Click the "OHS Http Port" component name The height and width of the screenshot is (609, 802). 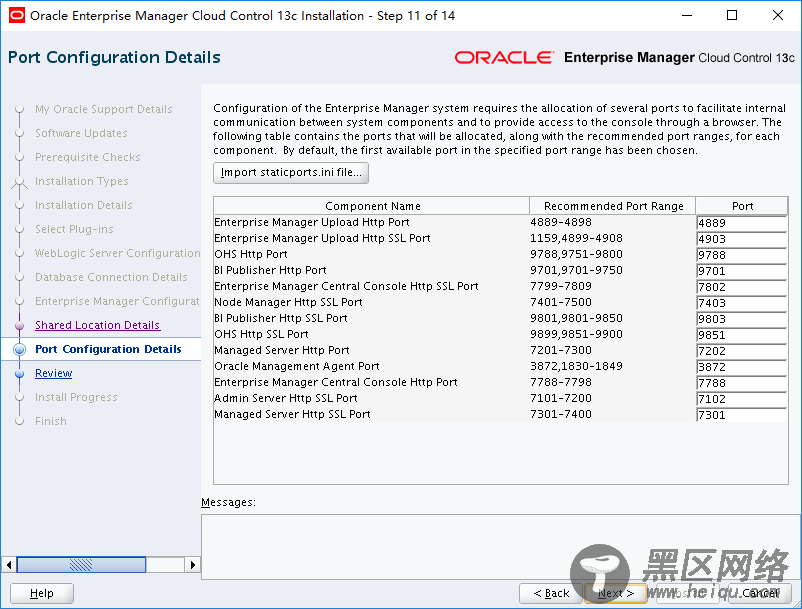[x=251, y=254]
